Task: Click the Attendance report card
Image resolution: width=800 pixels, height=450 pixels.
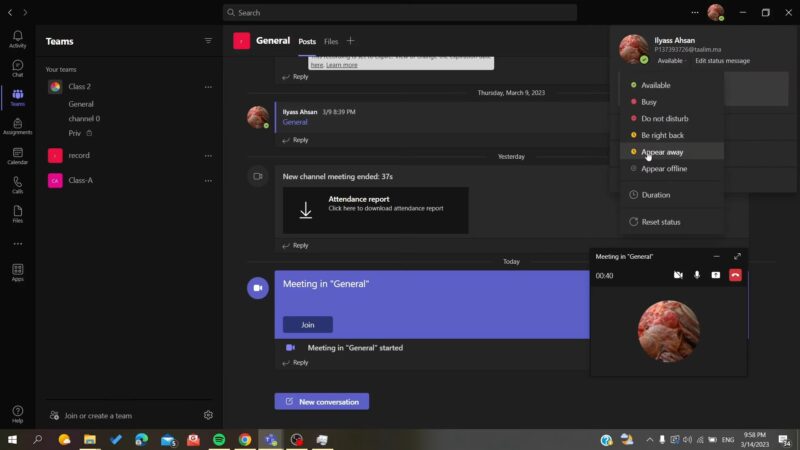Action: 376,210
